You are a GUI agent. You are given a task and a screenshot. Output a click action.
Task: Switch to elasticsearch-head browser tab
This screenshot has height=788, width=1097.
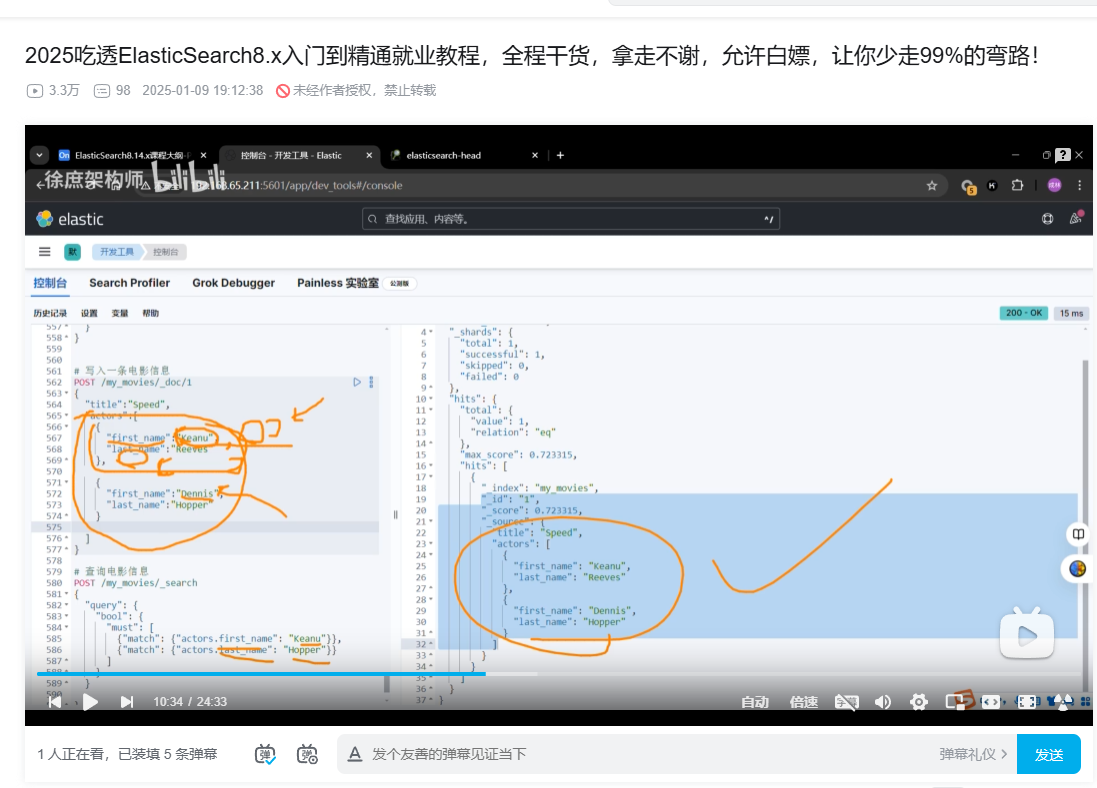(465, 155)
